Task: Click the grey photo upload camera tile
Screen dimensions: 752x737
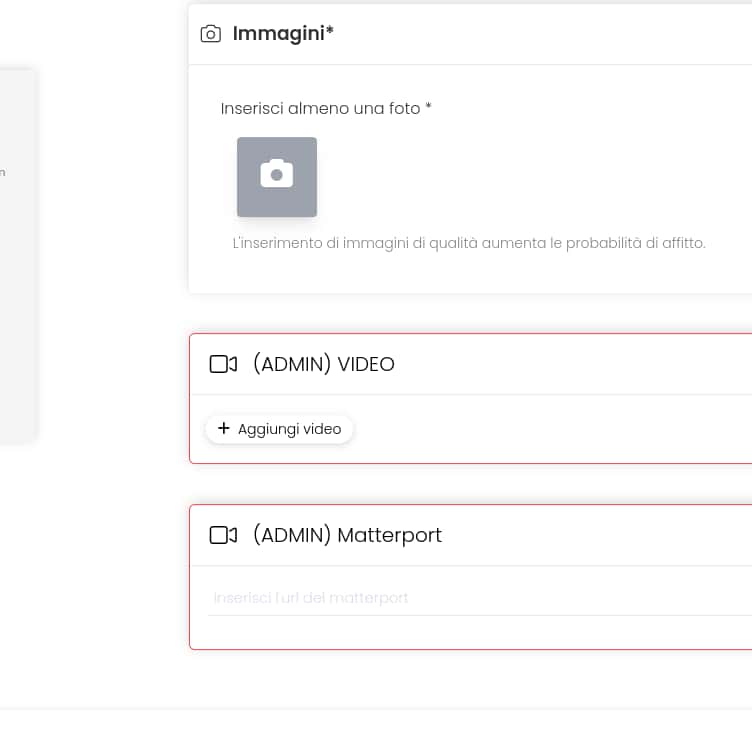Action: (277, 177)
